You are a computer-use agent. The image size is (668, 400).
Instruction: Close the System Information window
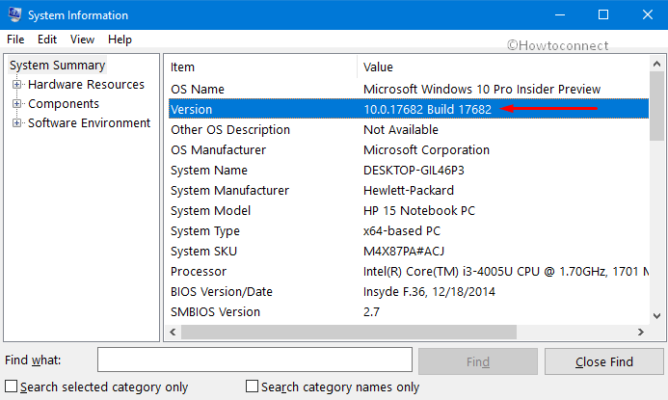pyautogui.click(x=647, y=15)
